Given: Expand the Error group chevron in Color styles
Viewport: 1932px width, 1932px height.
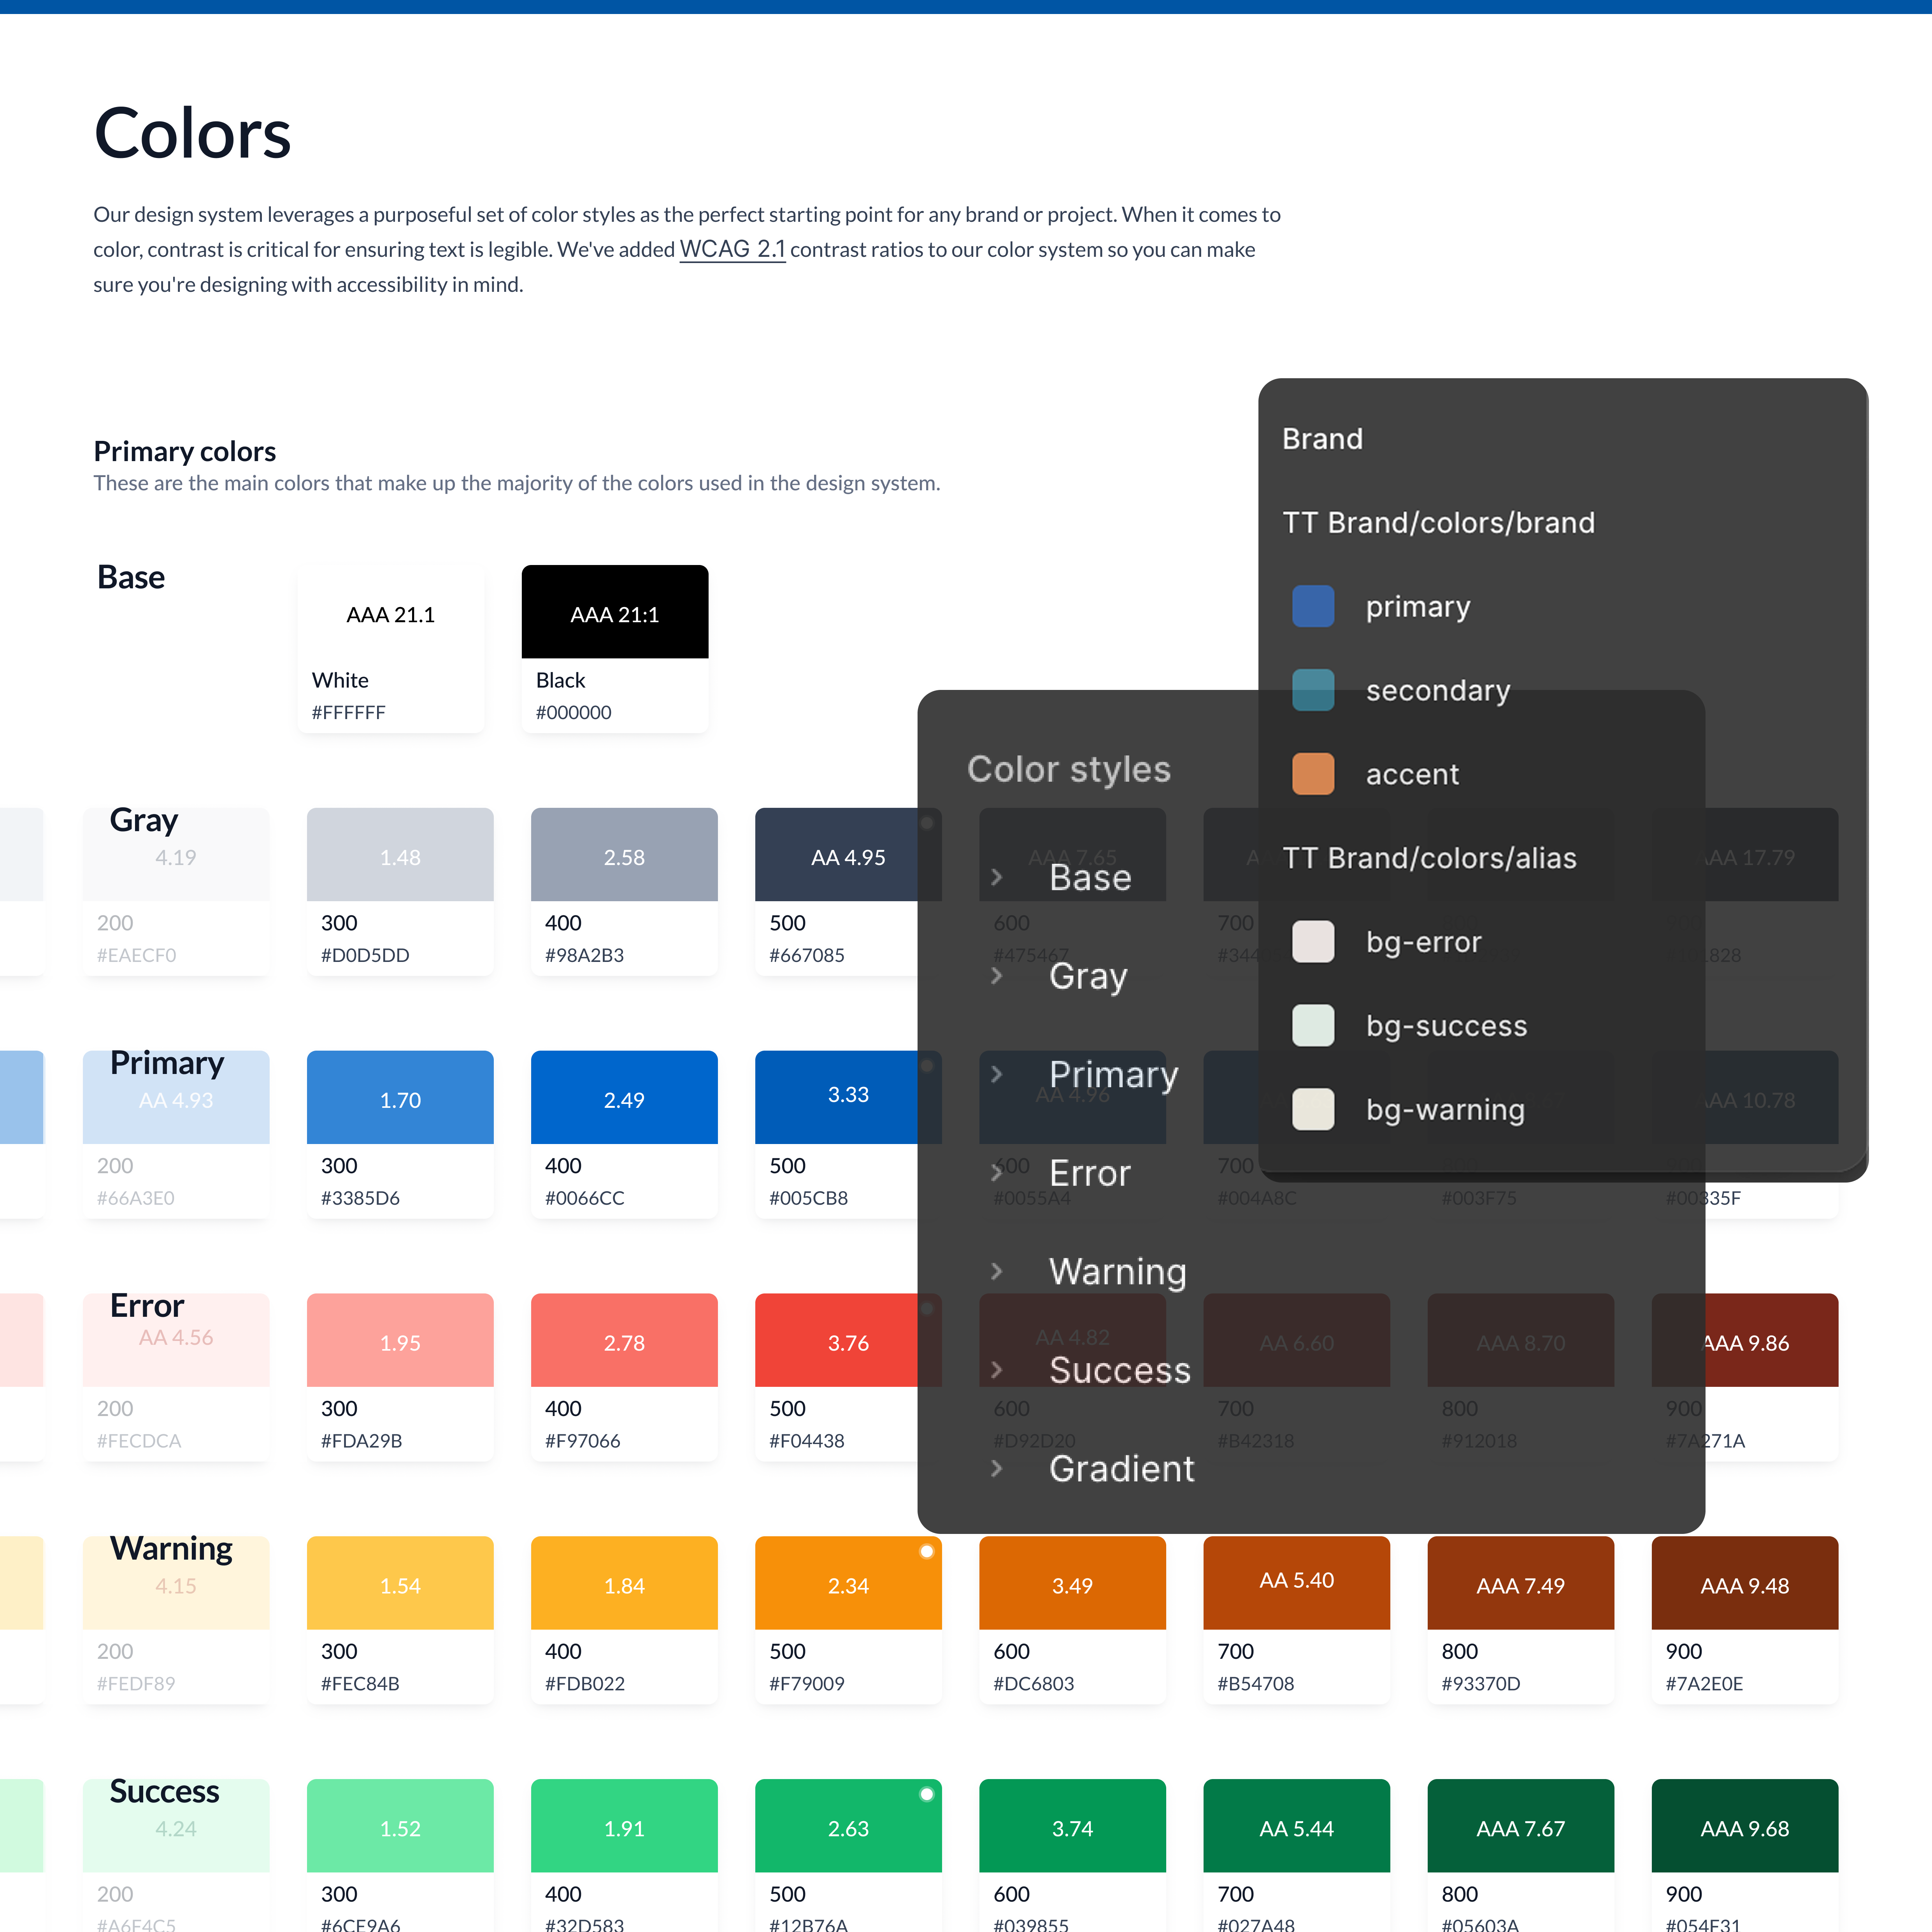Looking at the screenshot, I should [x=996, y=1173].
